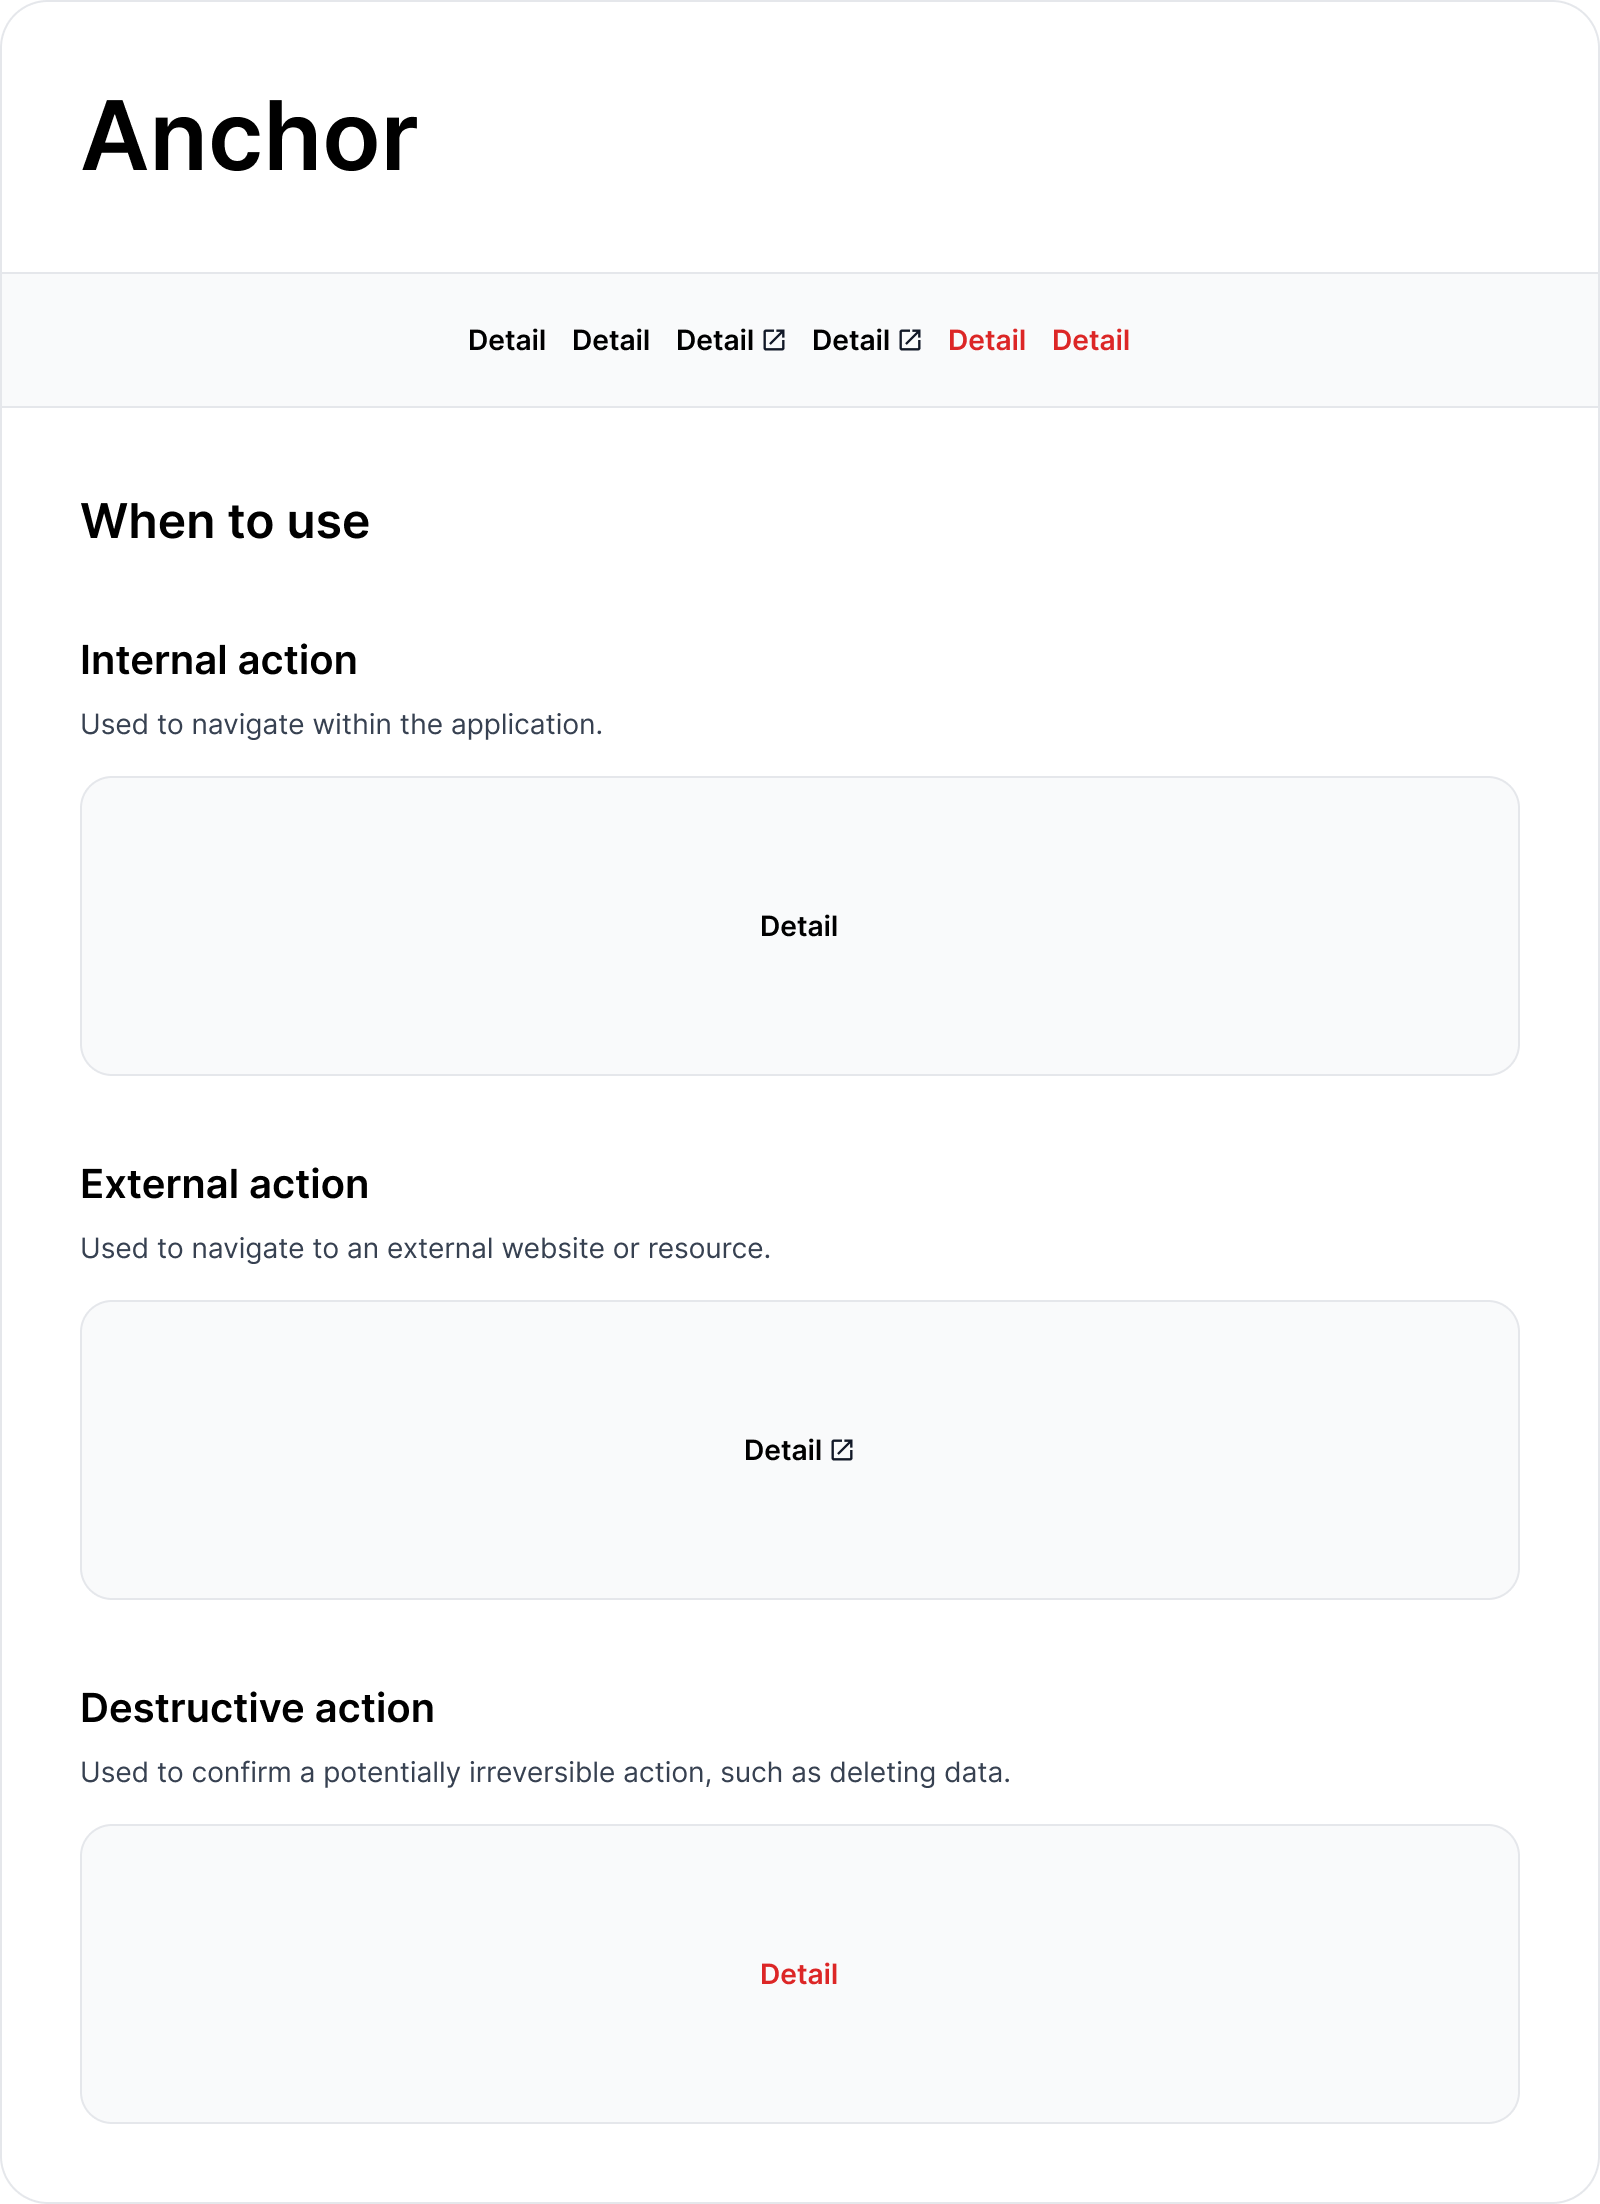1600x2204 pixels.
Task: Click the Internal action section heading
Action: click(219, 658)
